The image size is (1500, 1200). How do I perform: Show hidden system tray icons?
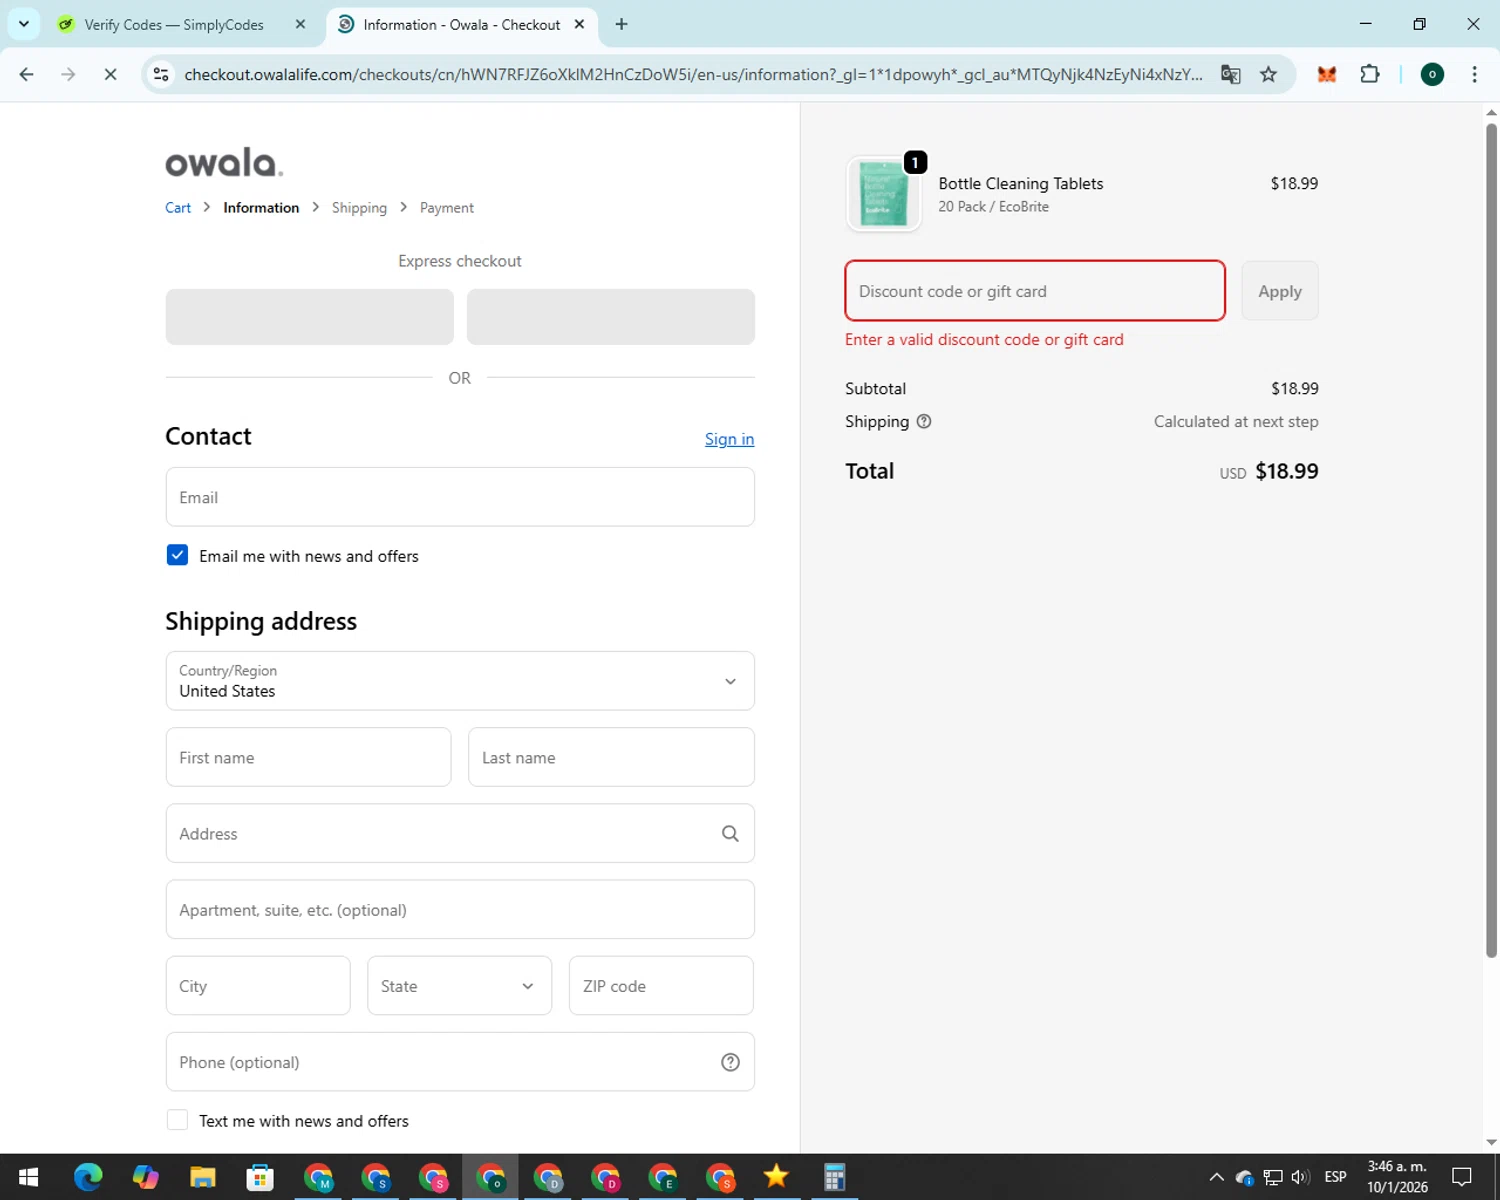1216,1177
